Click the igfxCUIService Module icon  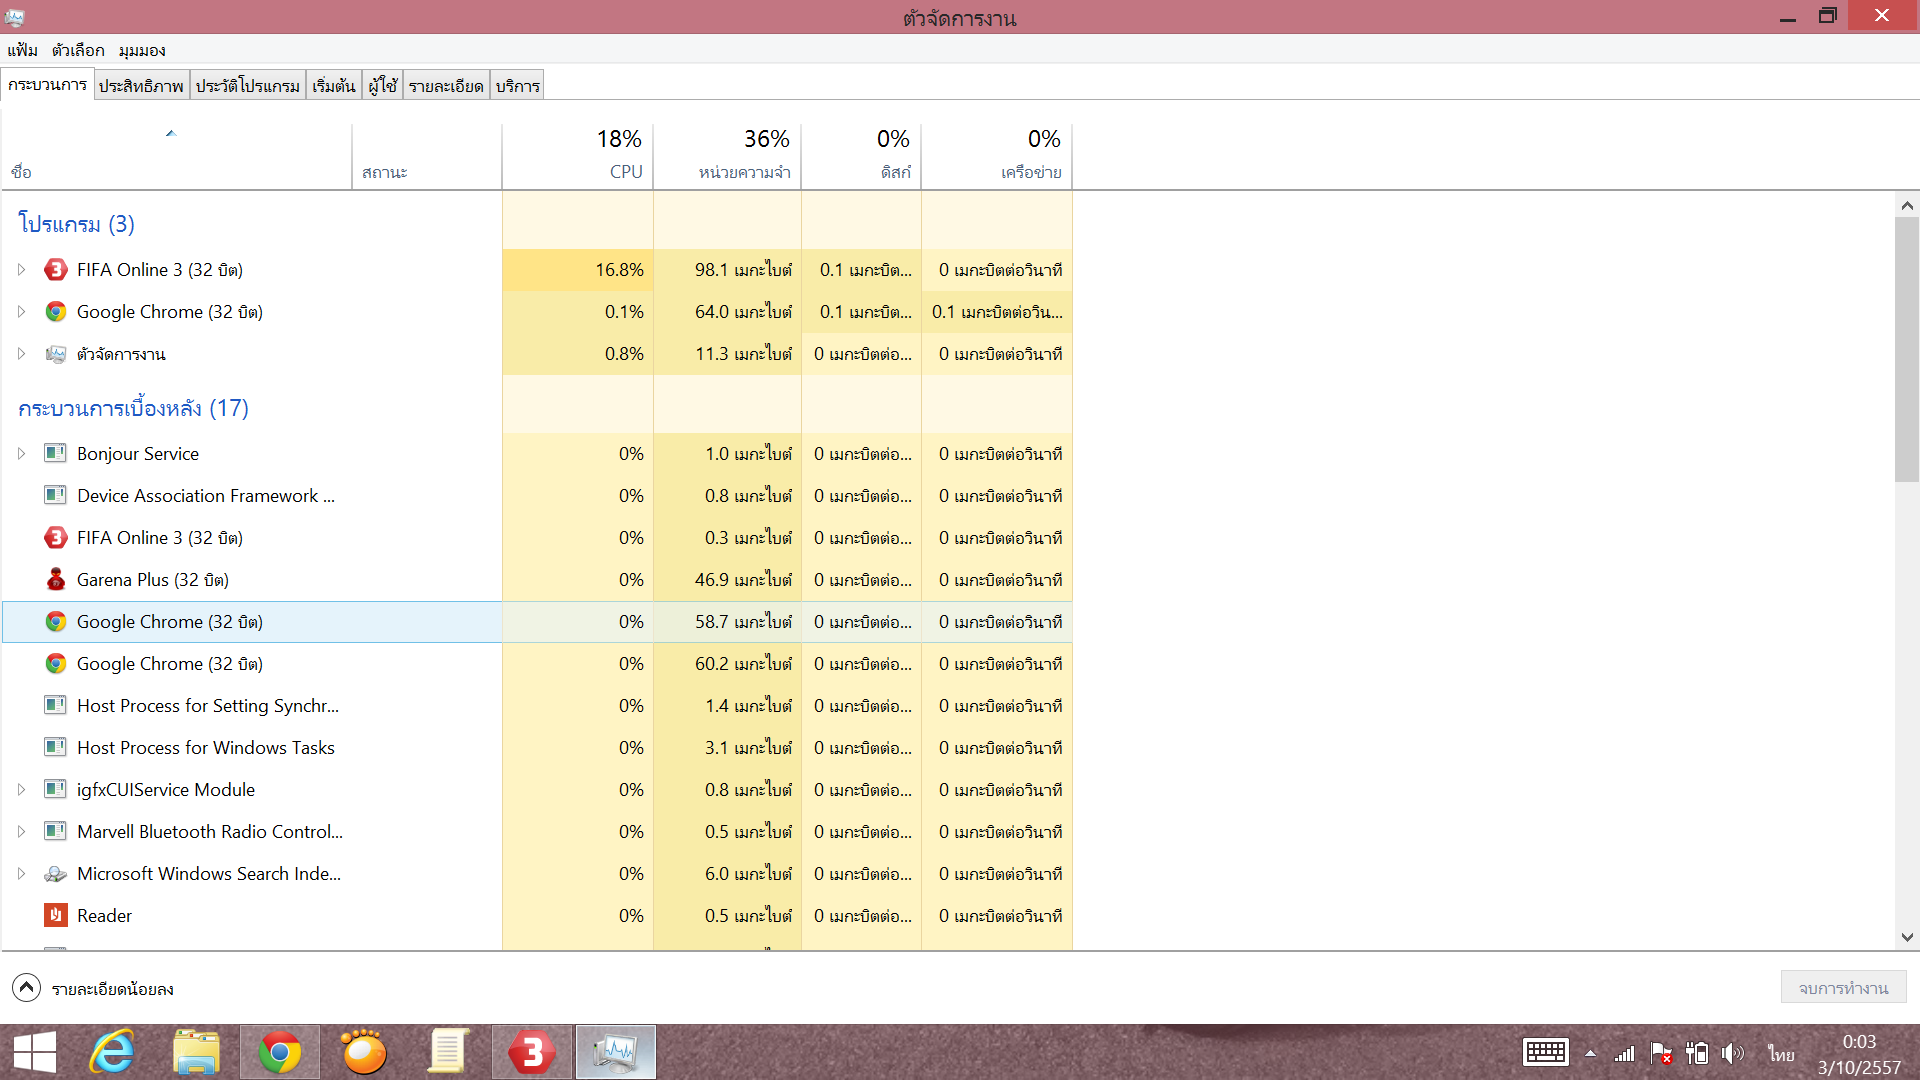pos(56,789)
